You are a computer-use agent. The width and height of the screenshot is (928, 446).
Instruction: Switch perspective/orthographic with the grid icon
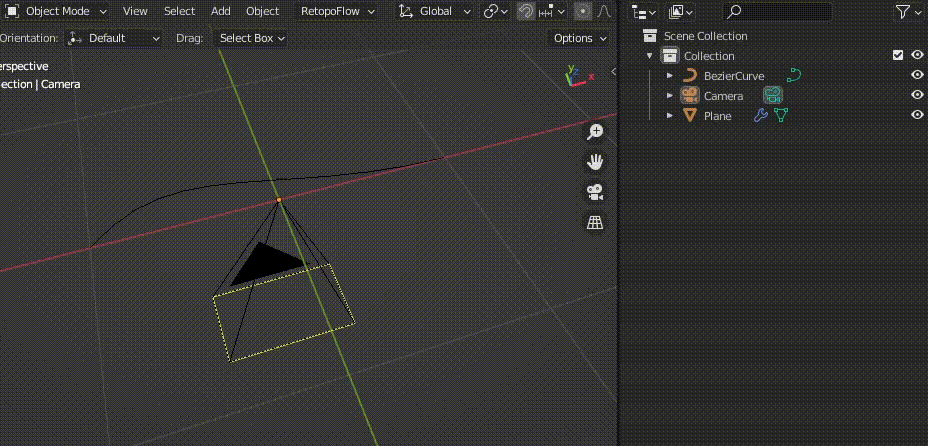tap(595, 223)
